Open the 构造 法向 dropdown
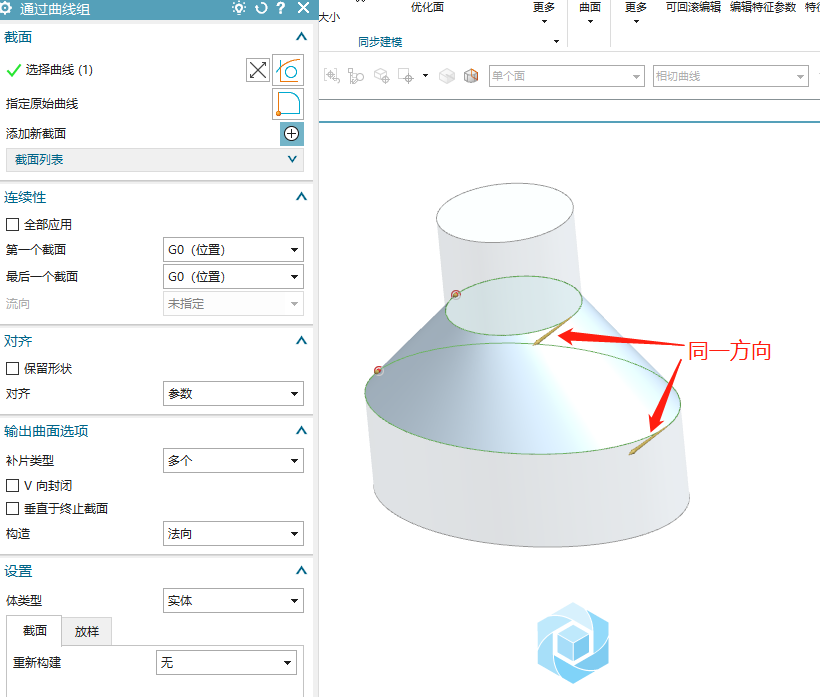Screen dimensions: 820x697 click(x=233, y=534)
